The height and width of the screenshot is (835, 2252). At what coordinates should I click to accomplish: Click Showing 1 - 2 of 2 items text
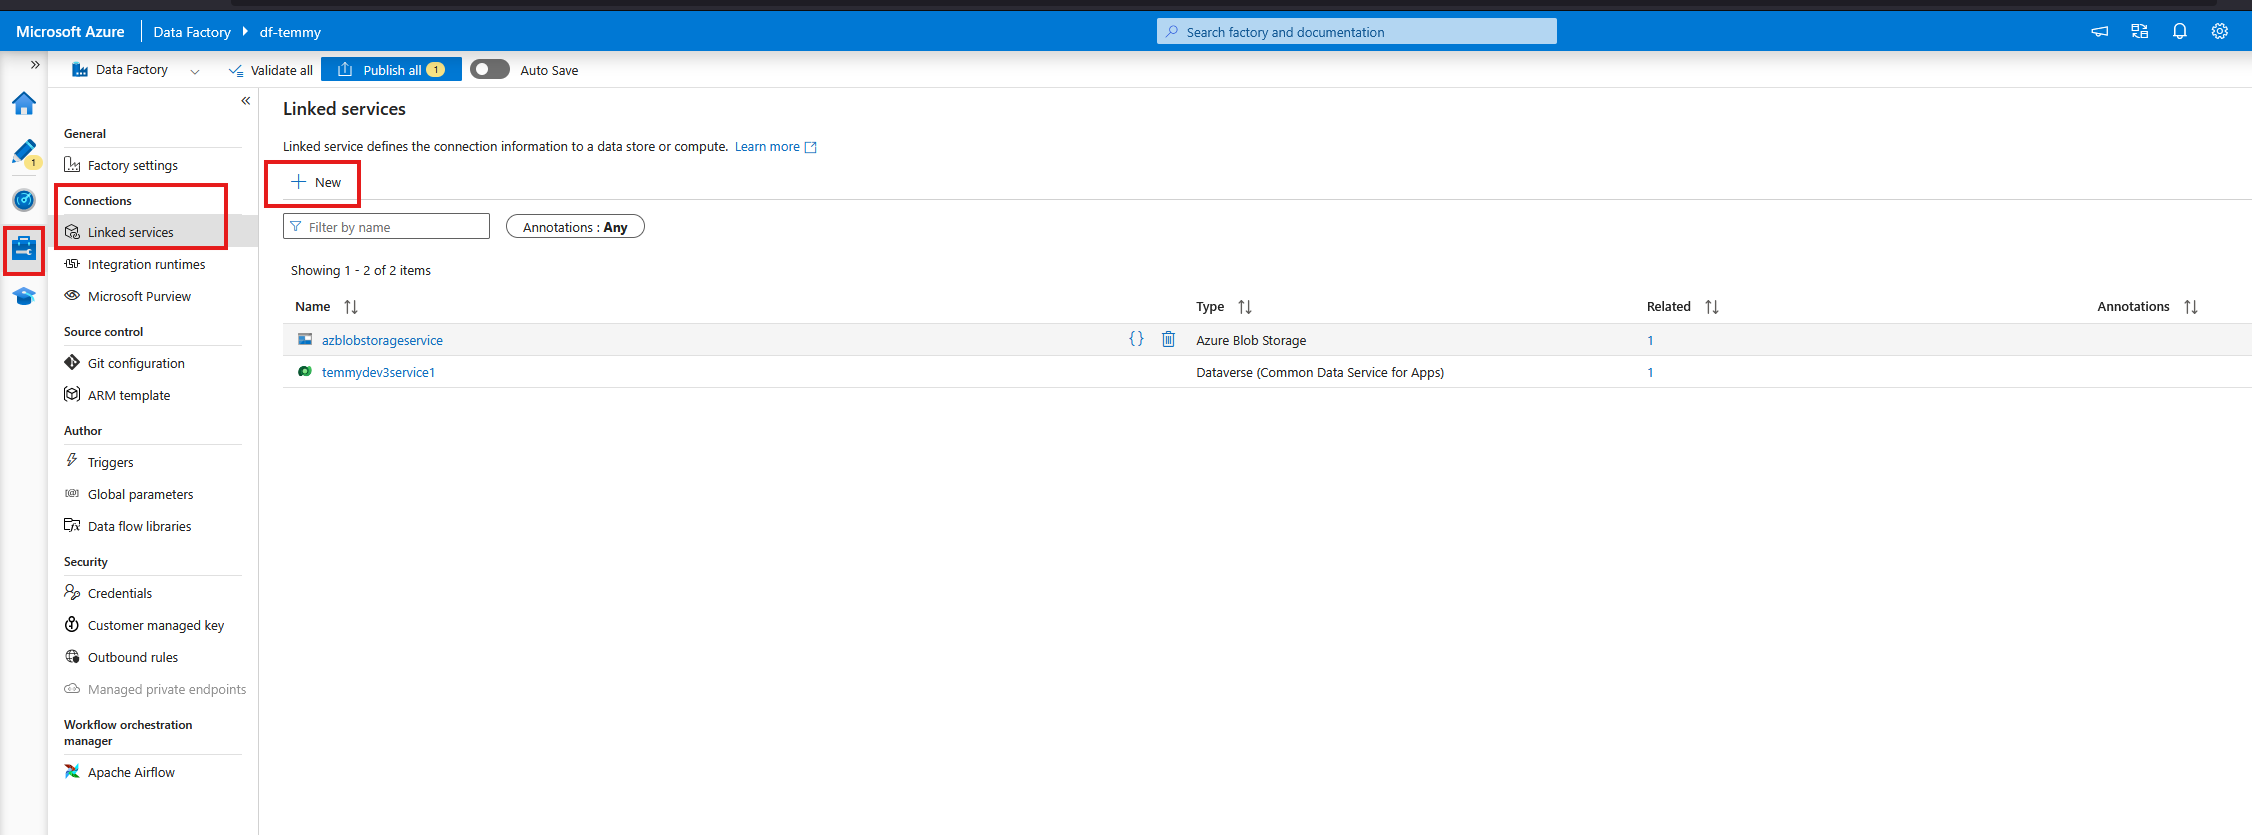361,271
